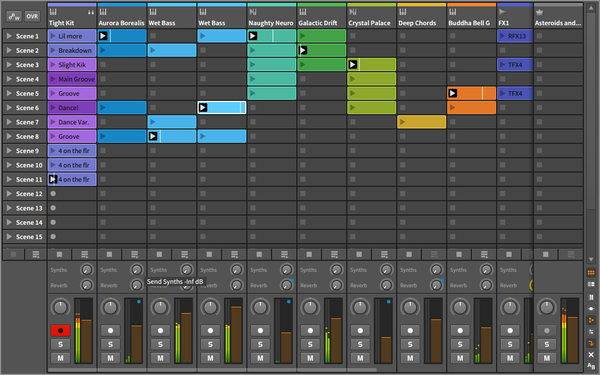The image size is (600, 375).
Task: Stop clips on the Tight Kit track
Action: coord(59,254)
